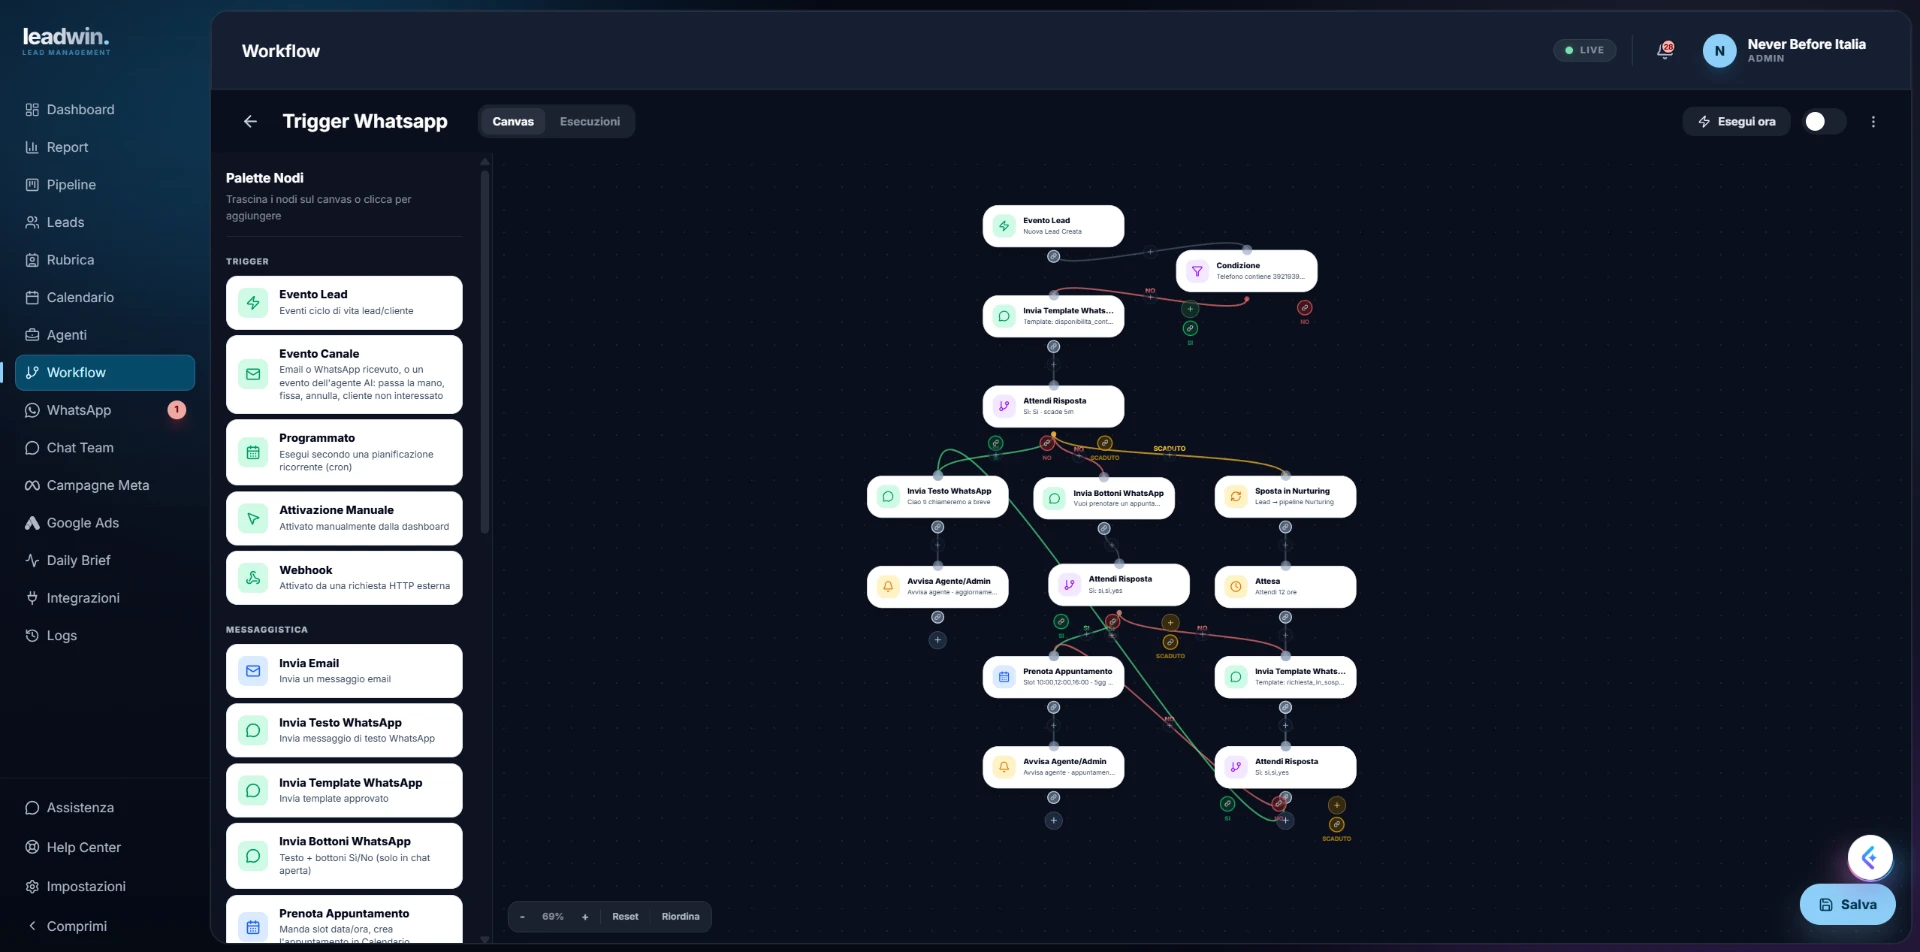Add Invia Bottoni WhatsApp from palette

[x=344, y=855]
